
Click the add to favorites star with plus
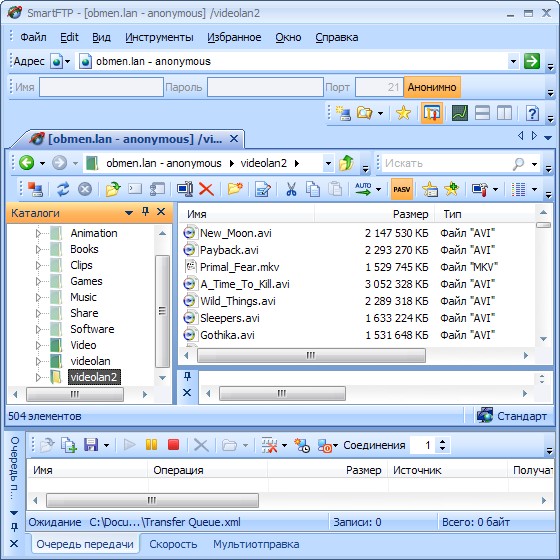pyautogui.click(x=451, y=189)
